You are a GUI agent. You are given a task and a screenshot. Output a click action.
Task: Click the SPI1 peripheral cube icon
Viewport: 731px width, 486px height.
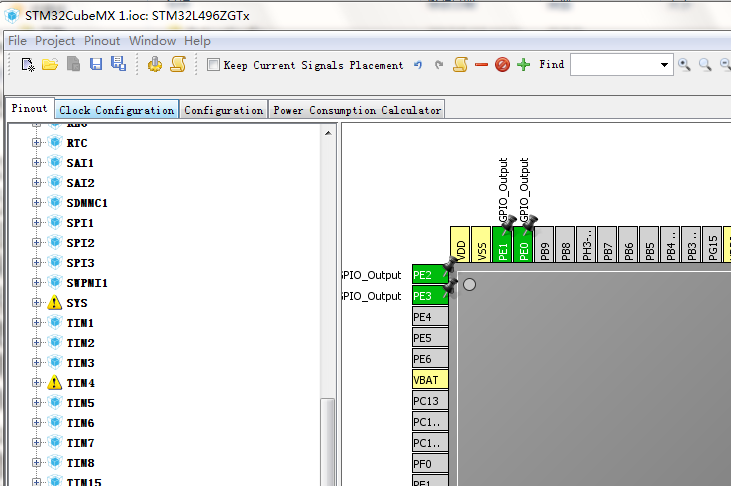[55, 222]
